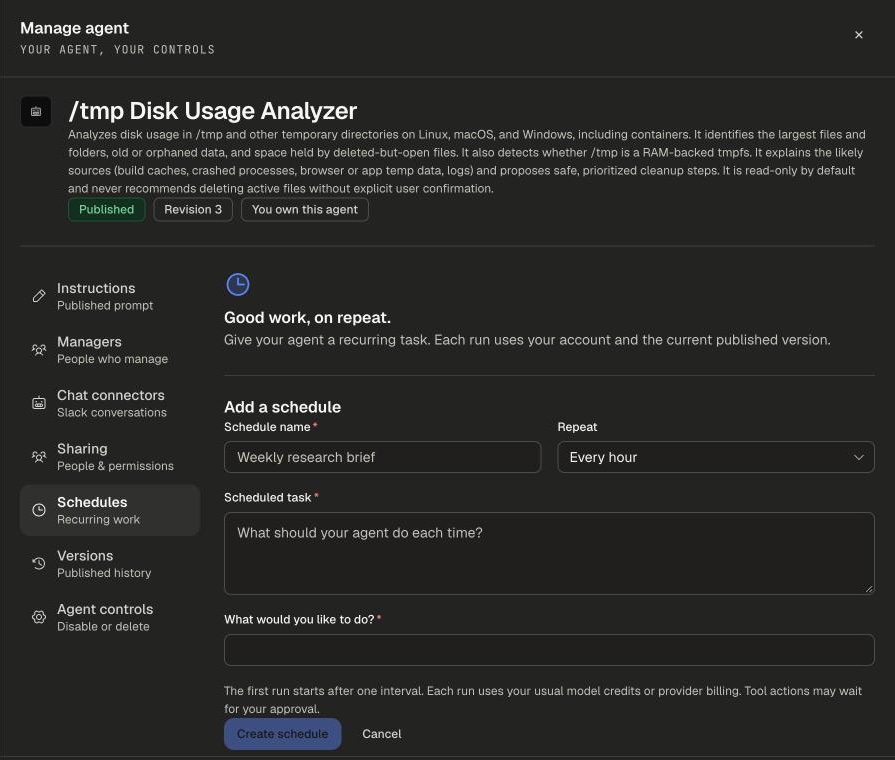The height and width of the screenshot is (760, 895).
Task: Click the Create schedule button
Action: [x=283, y=734]
